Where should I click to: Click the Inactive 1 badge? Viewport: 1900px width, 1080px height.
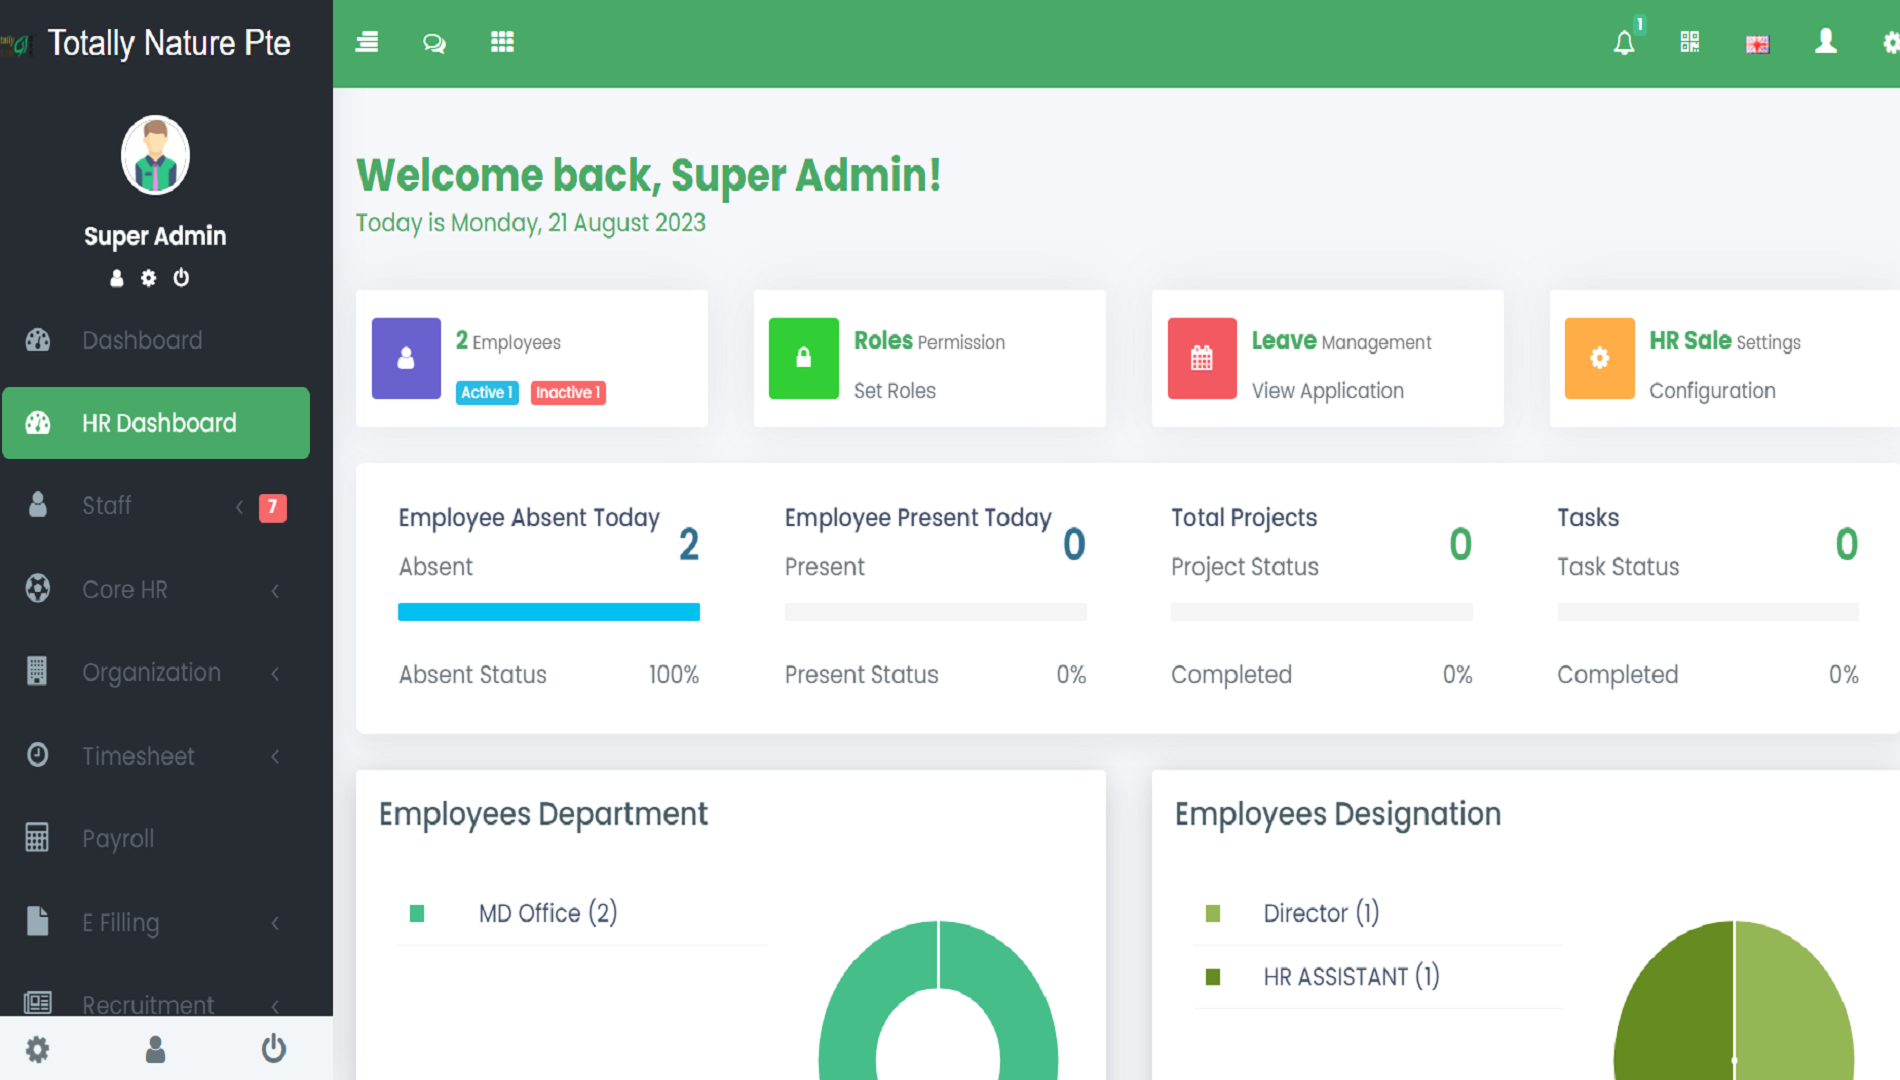(568, 393)
